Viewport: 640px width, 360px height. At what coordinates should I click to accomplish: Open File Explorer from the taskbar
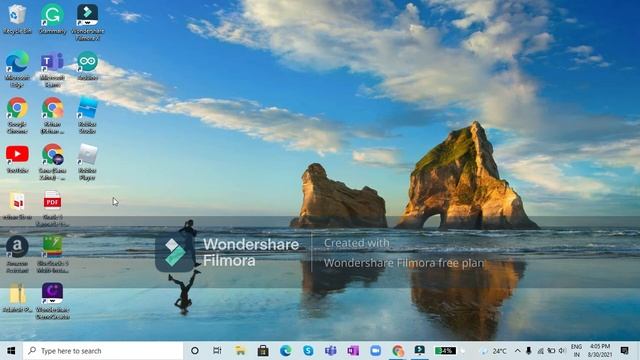click(x=240, y=351)
